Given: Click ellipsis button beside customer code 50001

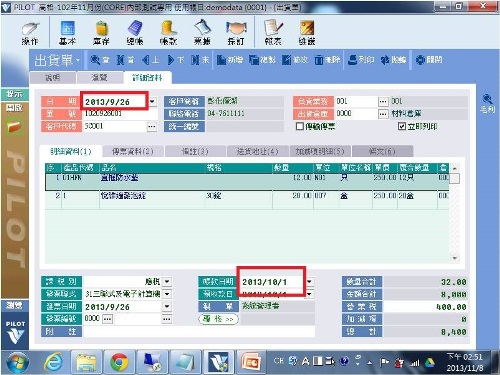Looking at the screenshot, I should click(152, 127).
